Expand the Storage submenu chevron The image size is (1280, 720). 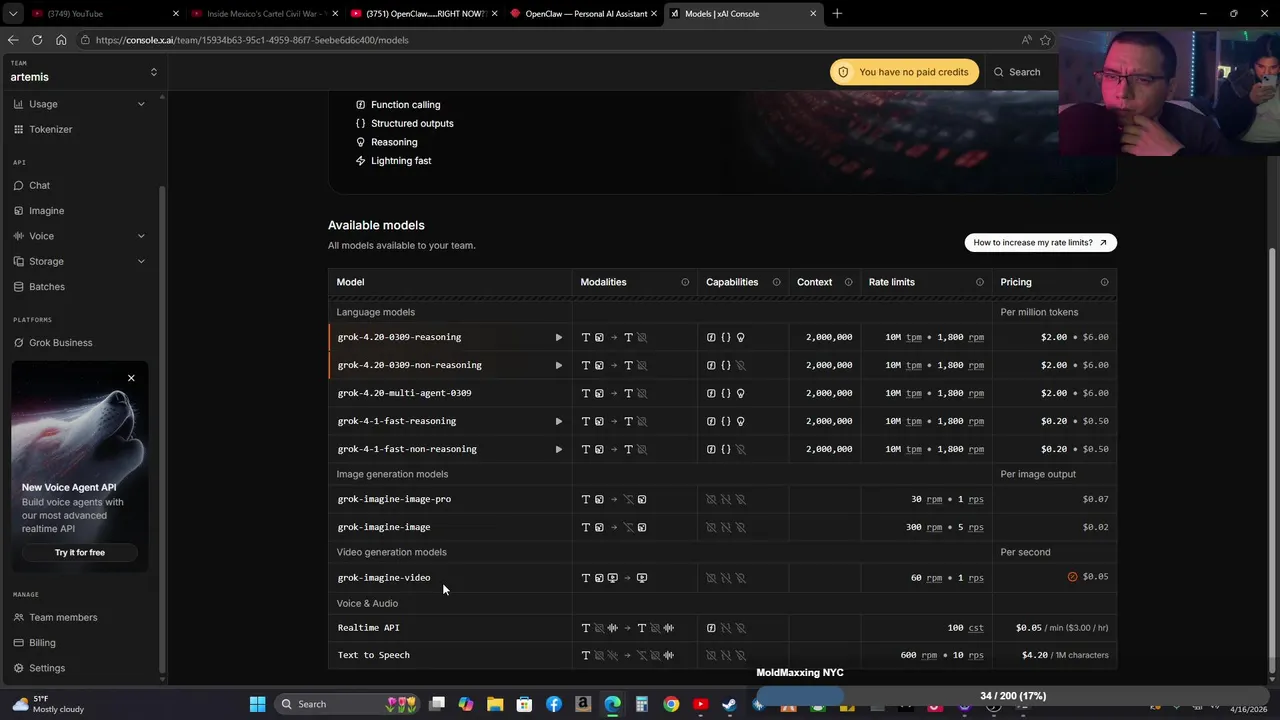[141, 261]
